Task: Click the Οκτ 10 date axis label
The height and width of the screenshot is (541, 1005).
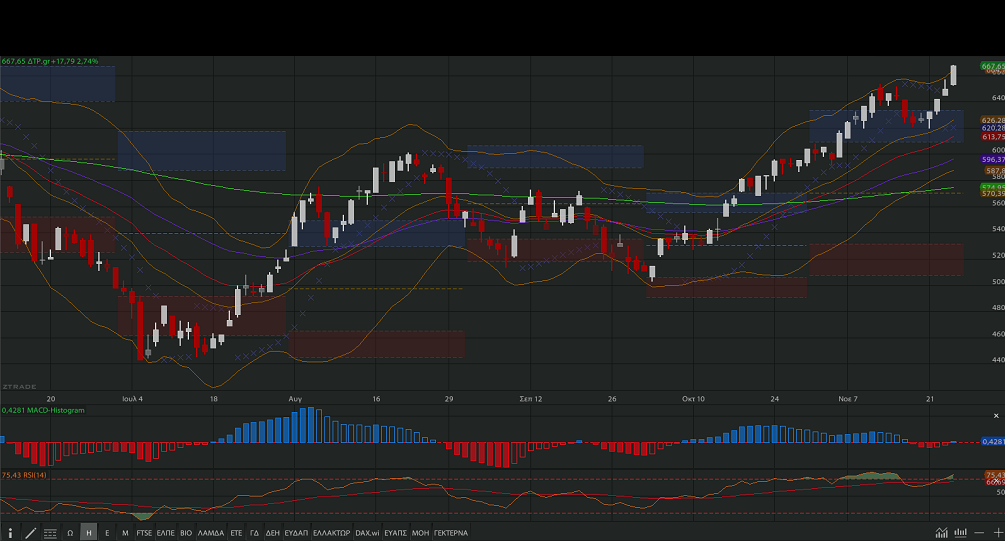Action: pyautogui.click(x=693, y=399)
